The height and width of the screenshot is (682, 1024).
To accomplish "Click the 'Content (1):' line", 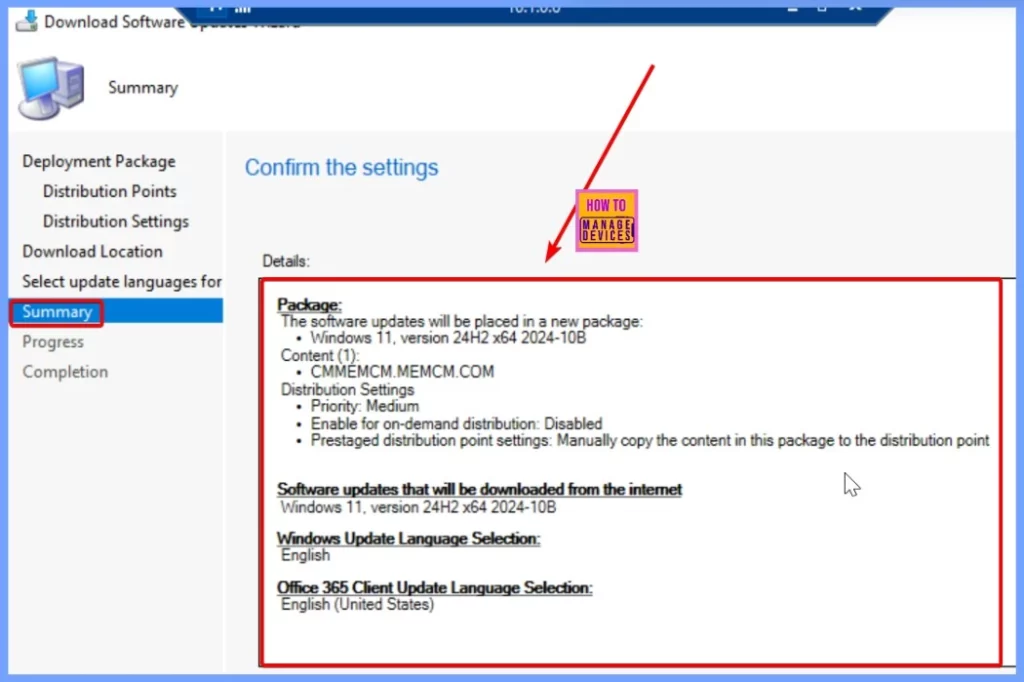I will [x=319, y=355].
